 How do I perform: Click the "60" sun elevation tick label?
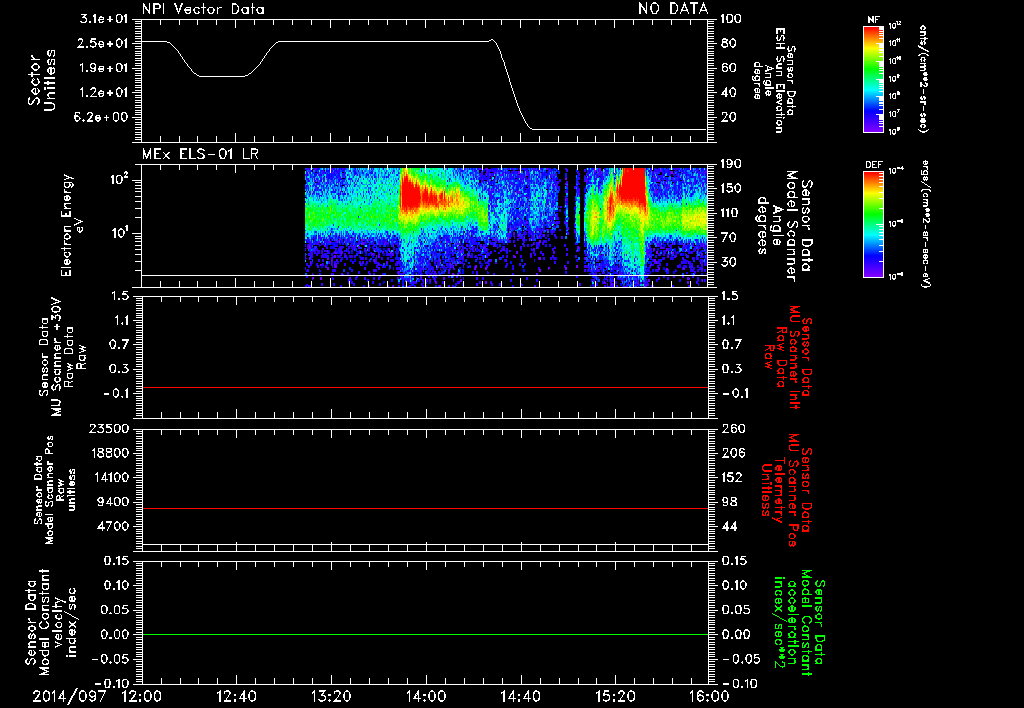coord(728,68)
